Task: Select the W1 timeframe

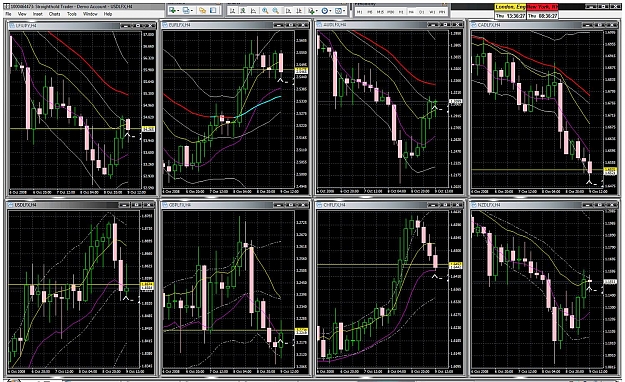Action: coord(432,12)
